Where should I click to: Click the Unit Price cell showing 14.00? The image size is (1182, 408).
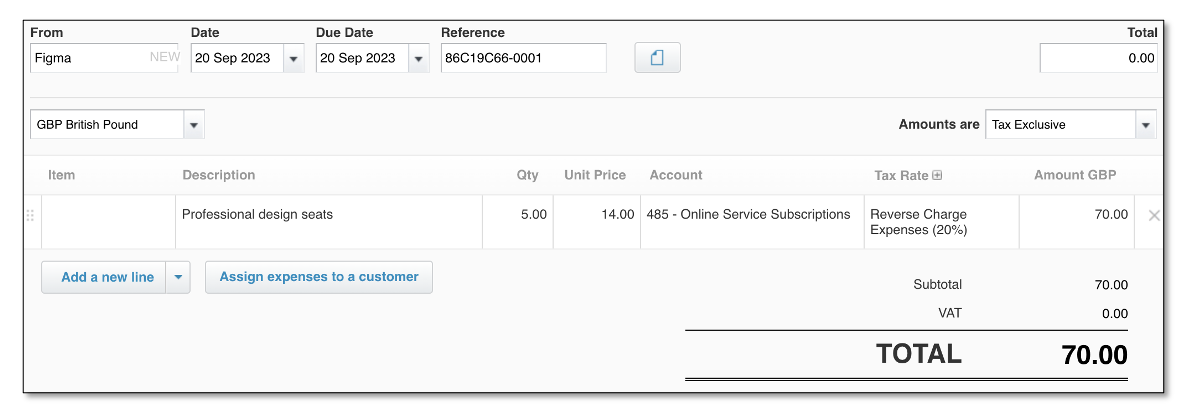[597, 222]
